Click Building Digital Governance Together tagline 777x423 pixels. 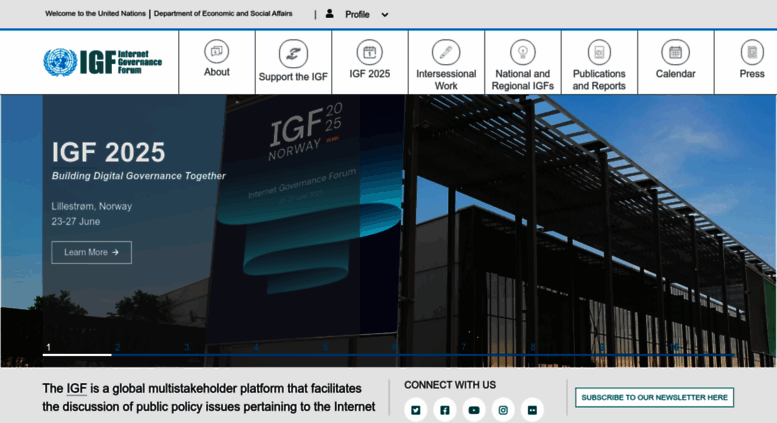click(139, 176)
